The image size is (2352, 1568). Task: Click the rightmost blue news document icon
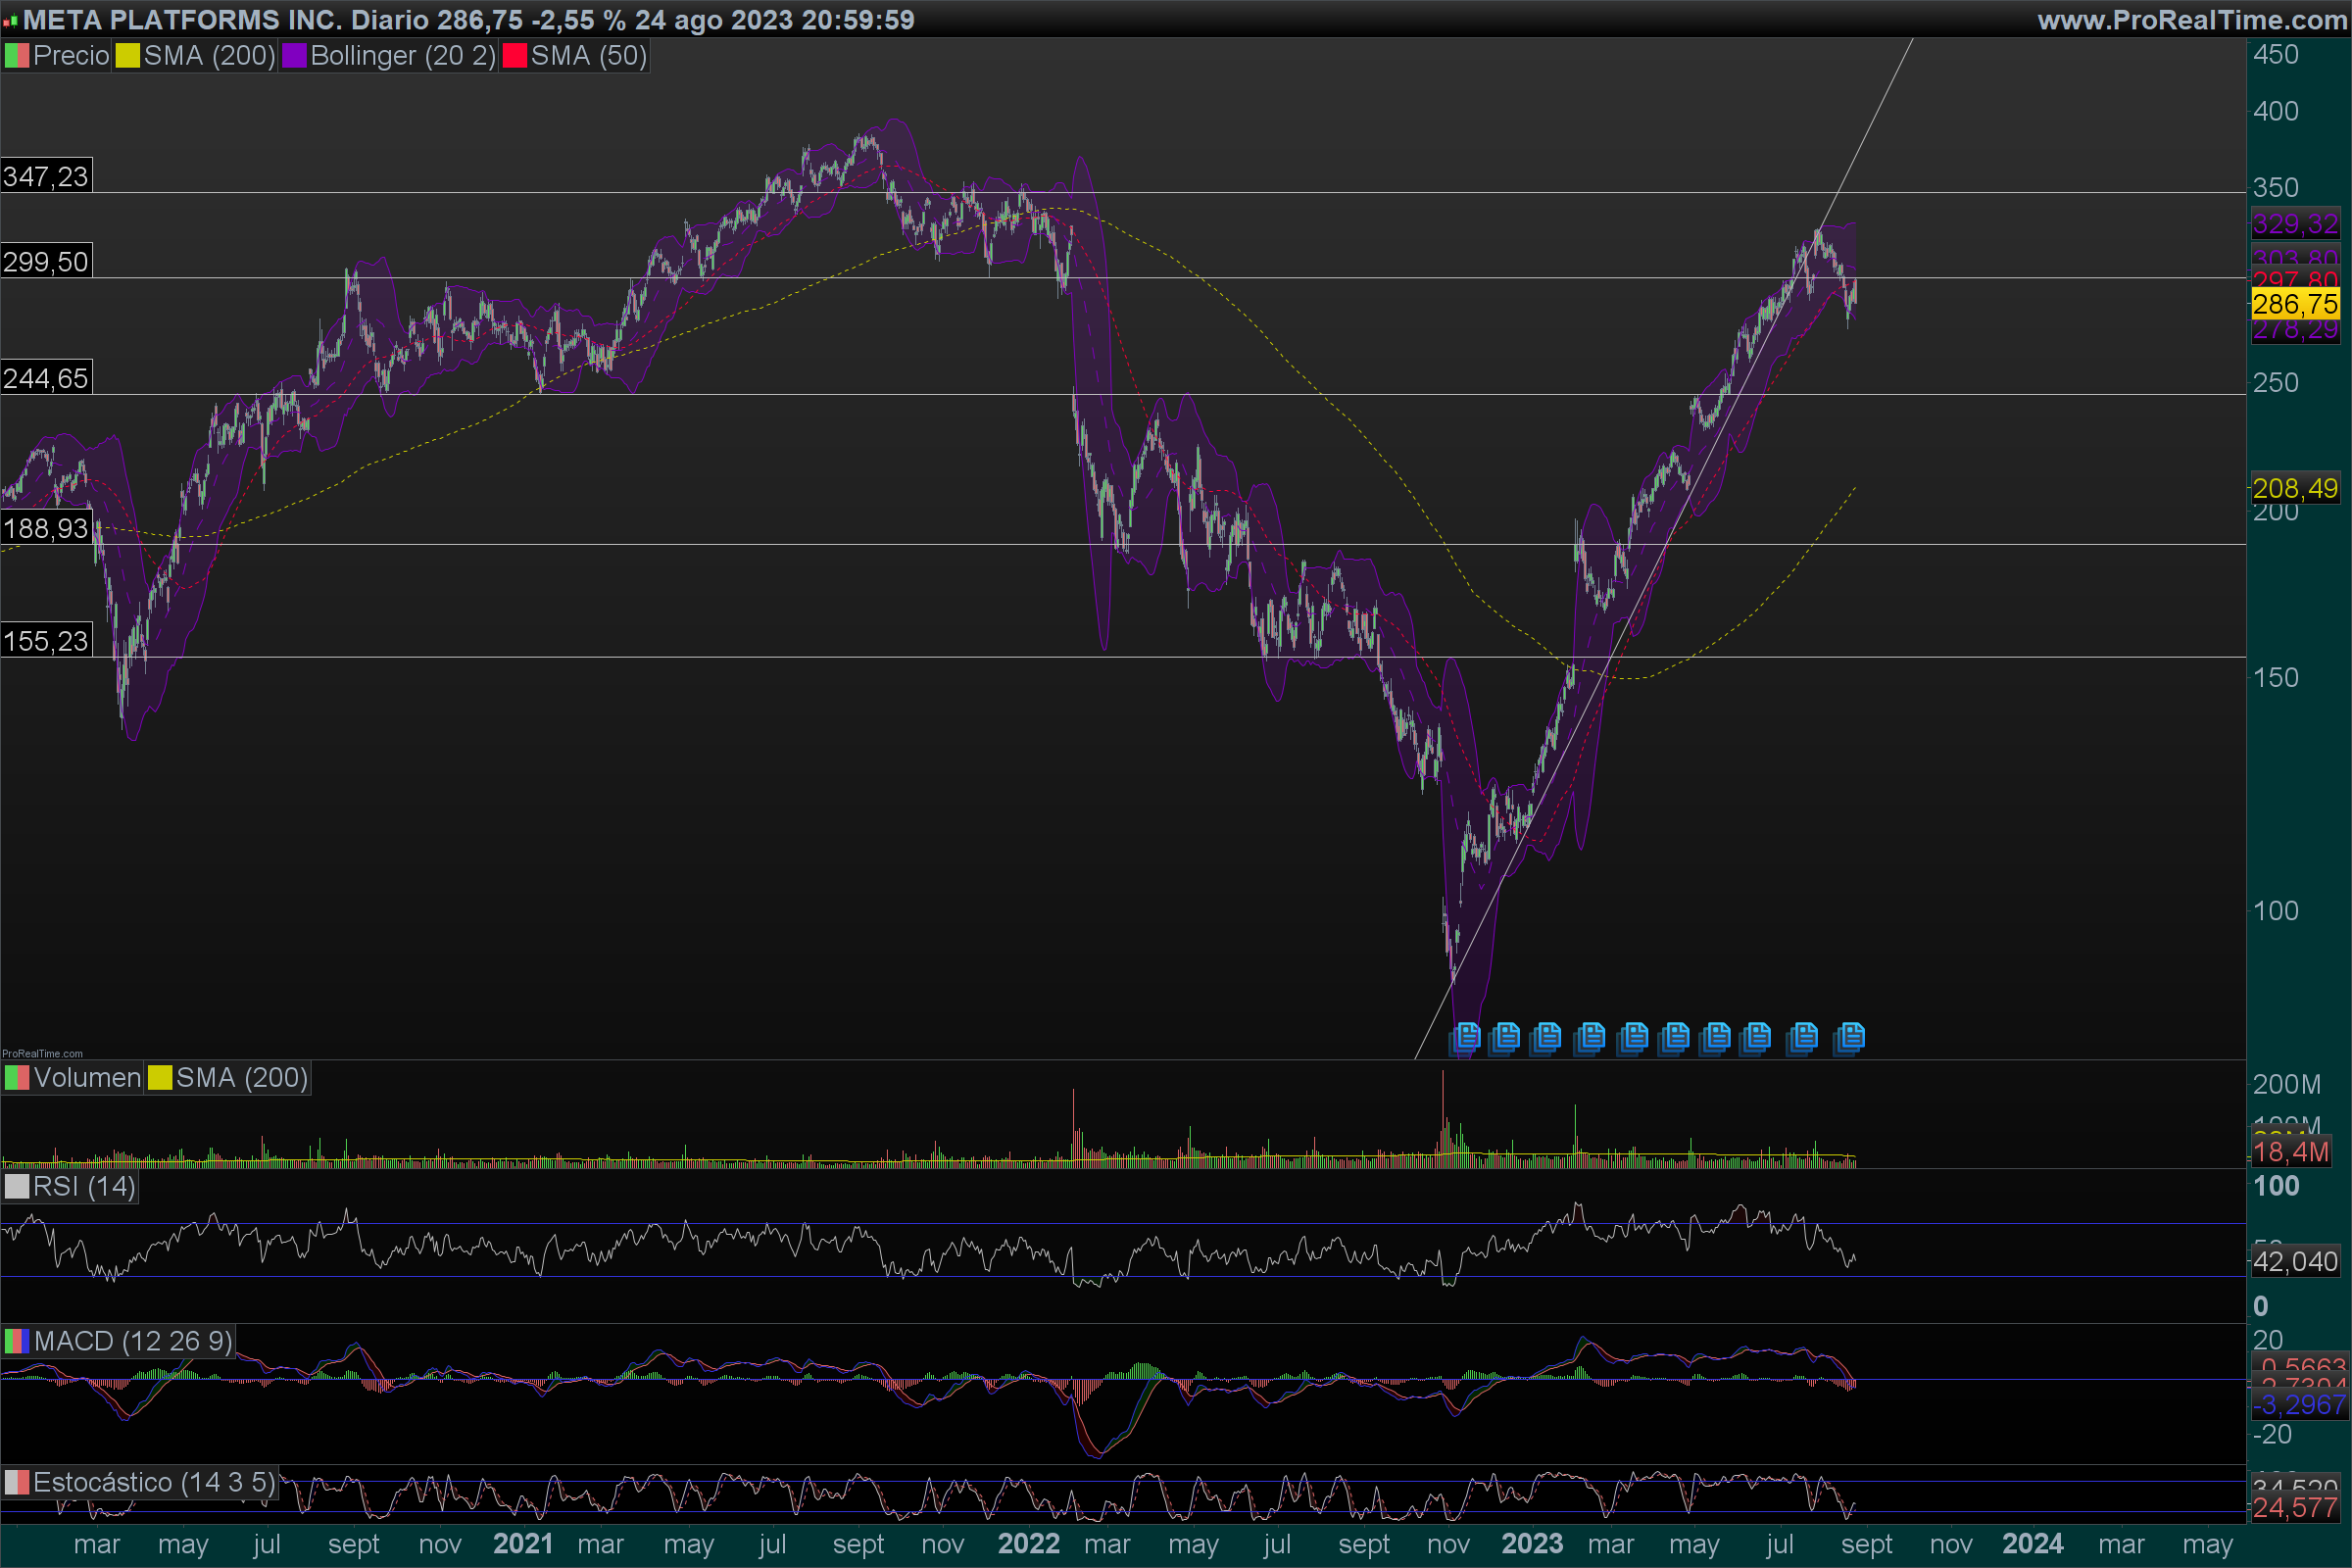pos(1850,1037)
